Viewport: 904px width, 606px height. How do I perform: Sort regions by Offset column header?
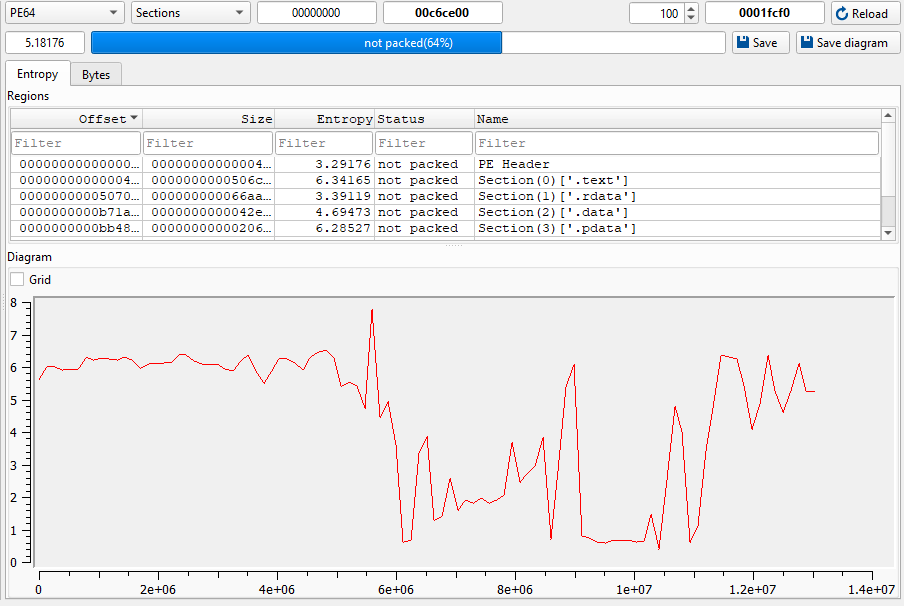click(76, 119)
